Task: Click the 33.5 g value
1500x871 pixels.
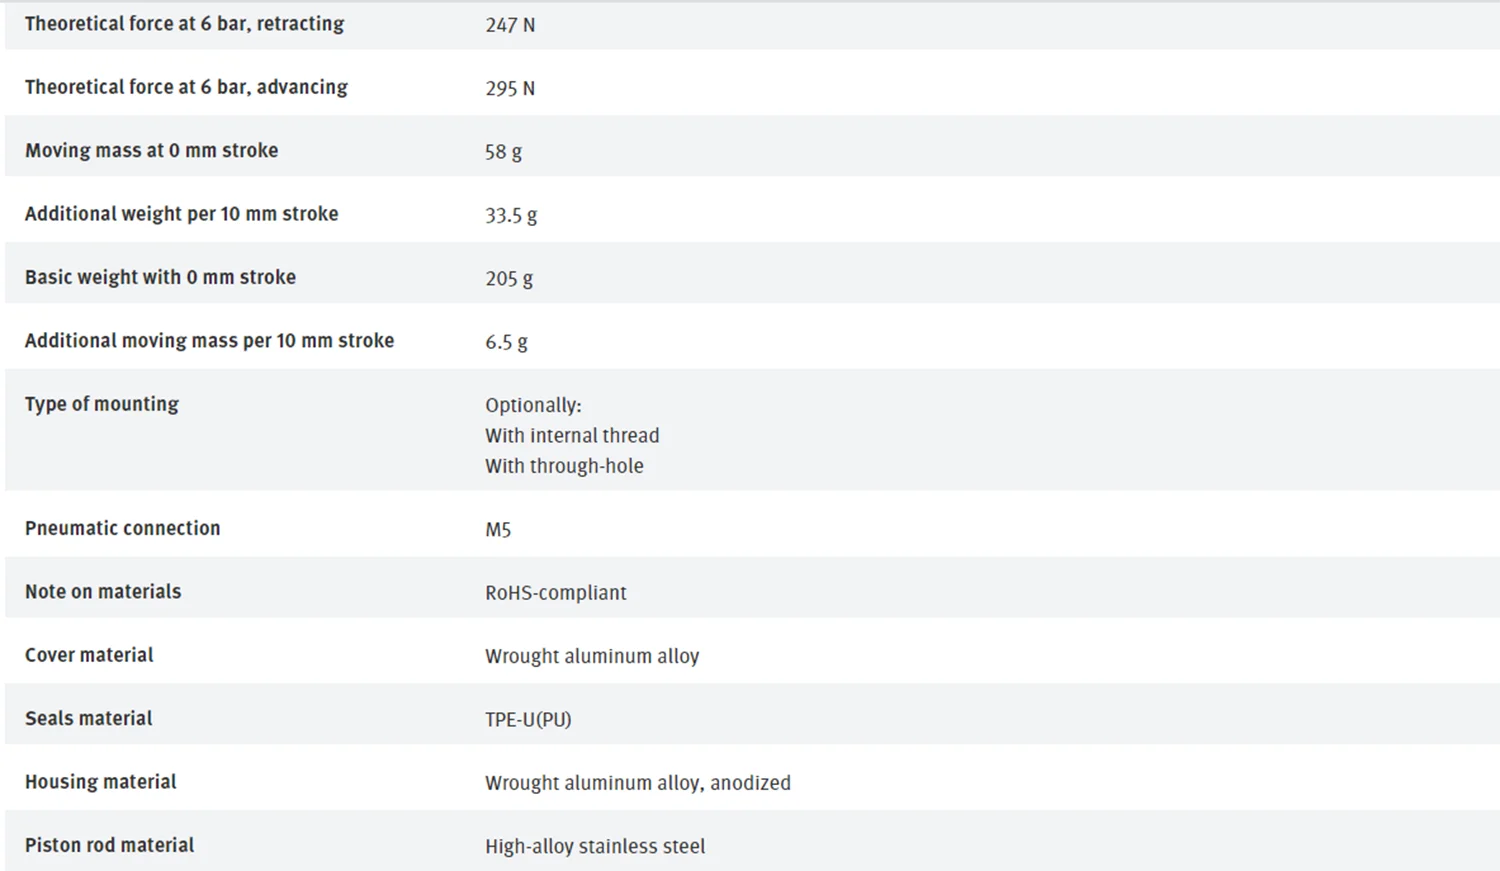Action: (511, 215)
